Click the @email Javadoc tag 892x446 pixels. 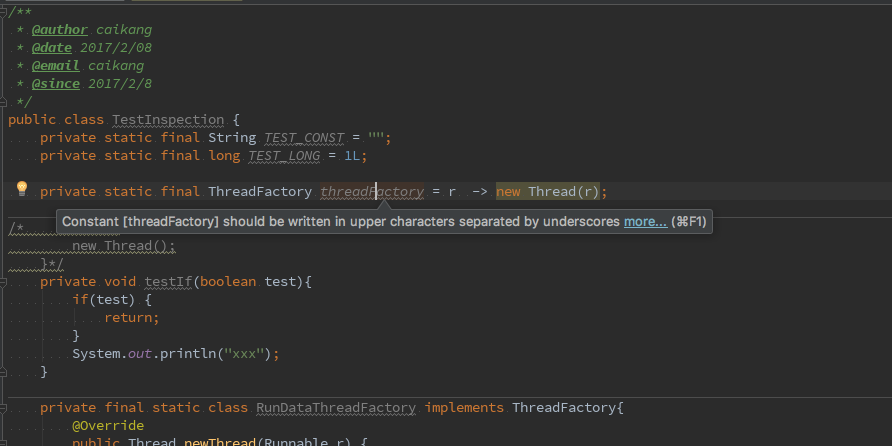(x=55, y=65)
